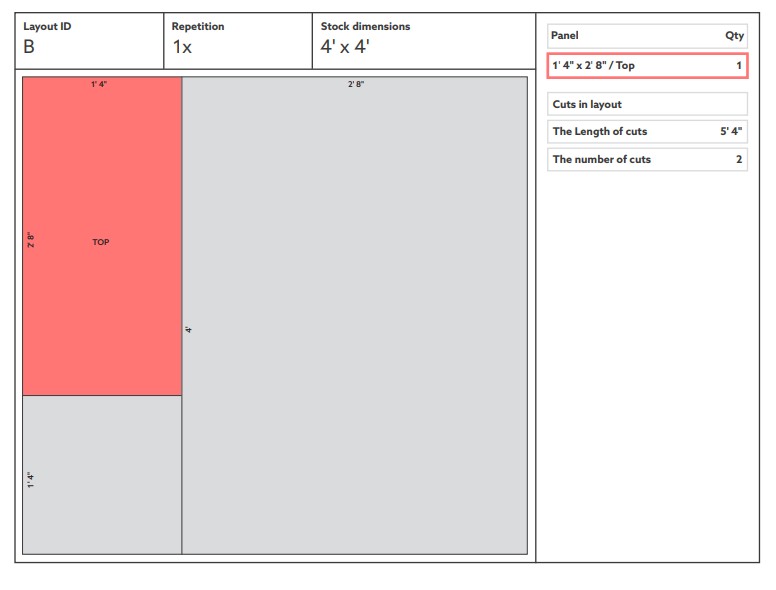Image resolution: width=776 pixels, height=590 pixels.
Task: Click the 2' 8" width label atop the gray panel
Action: (x=355, y=85)
